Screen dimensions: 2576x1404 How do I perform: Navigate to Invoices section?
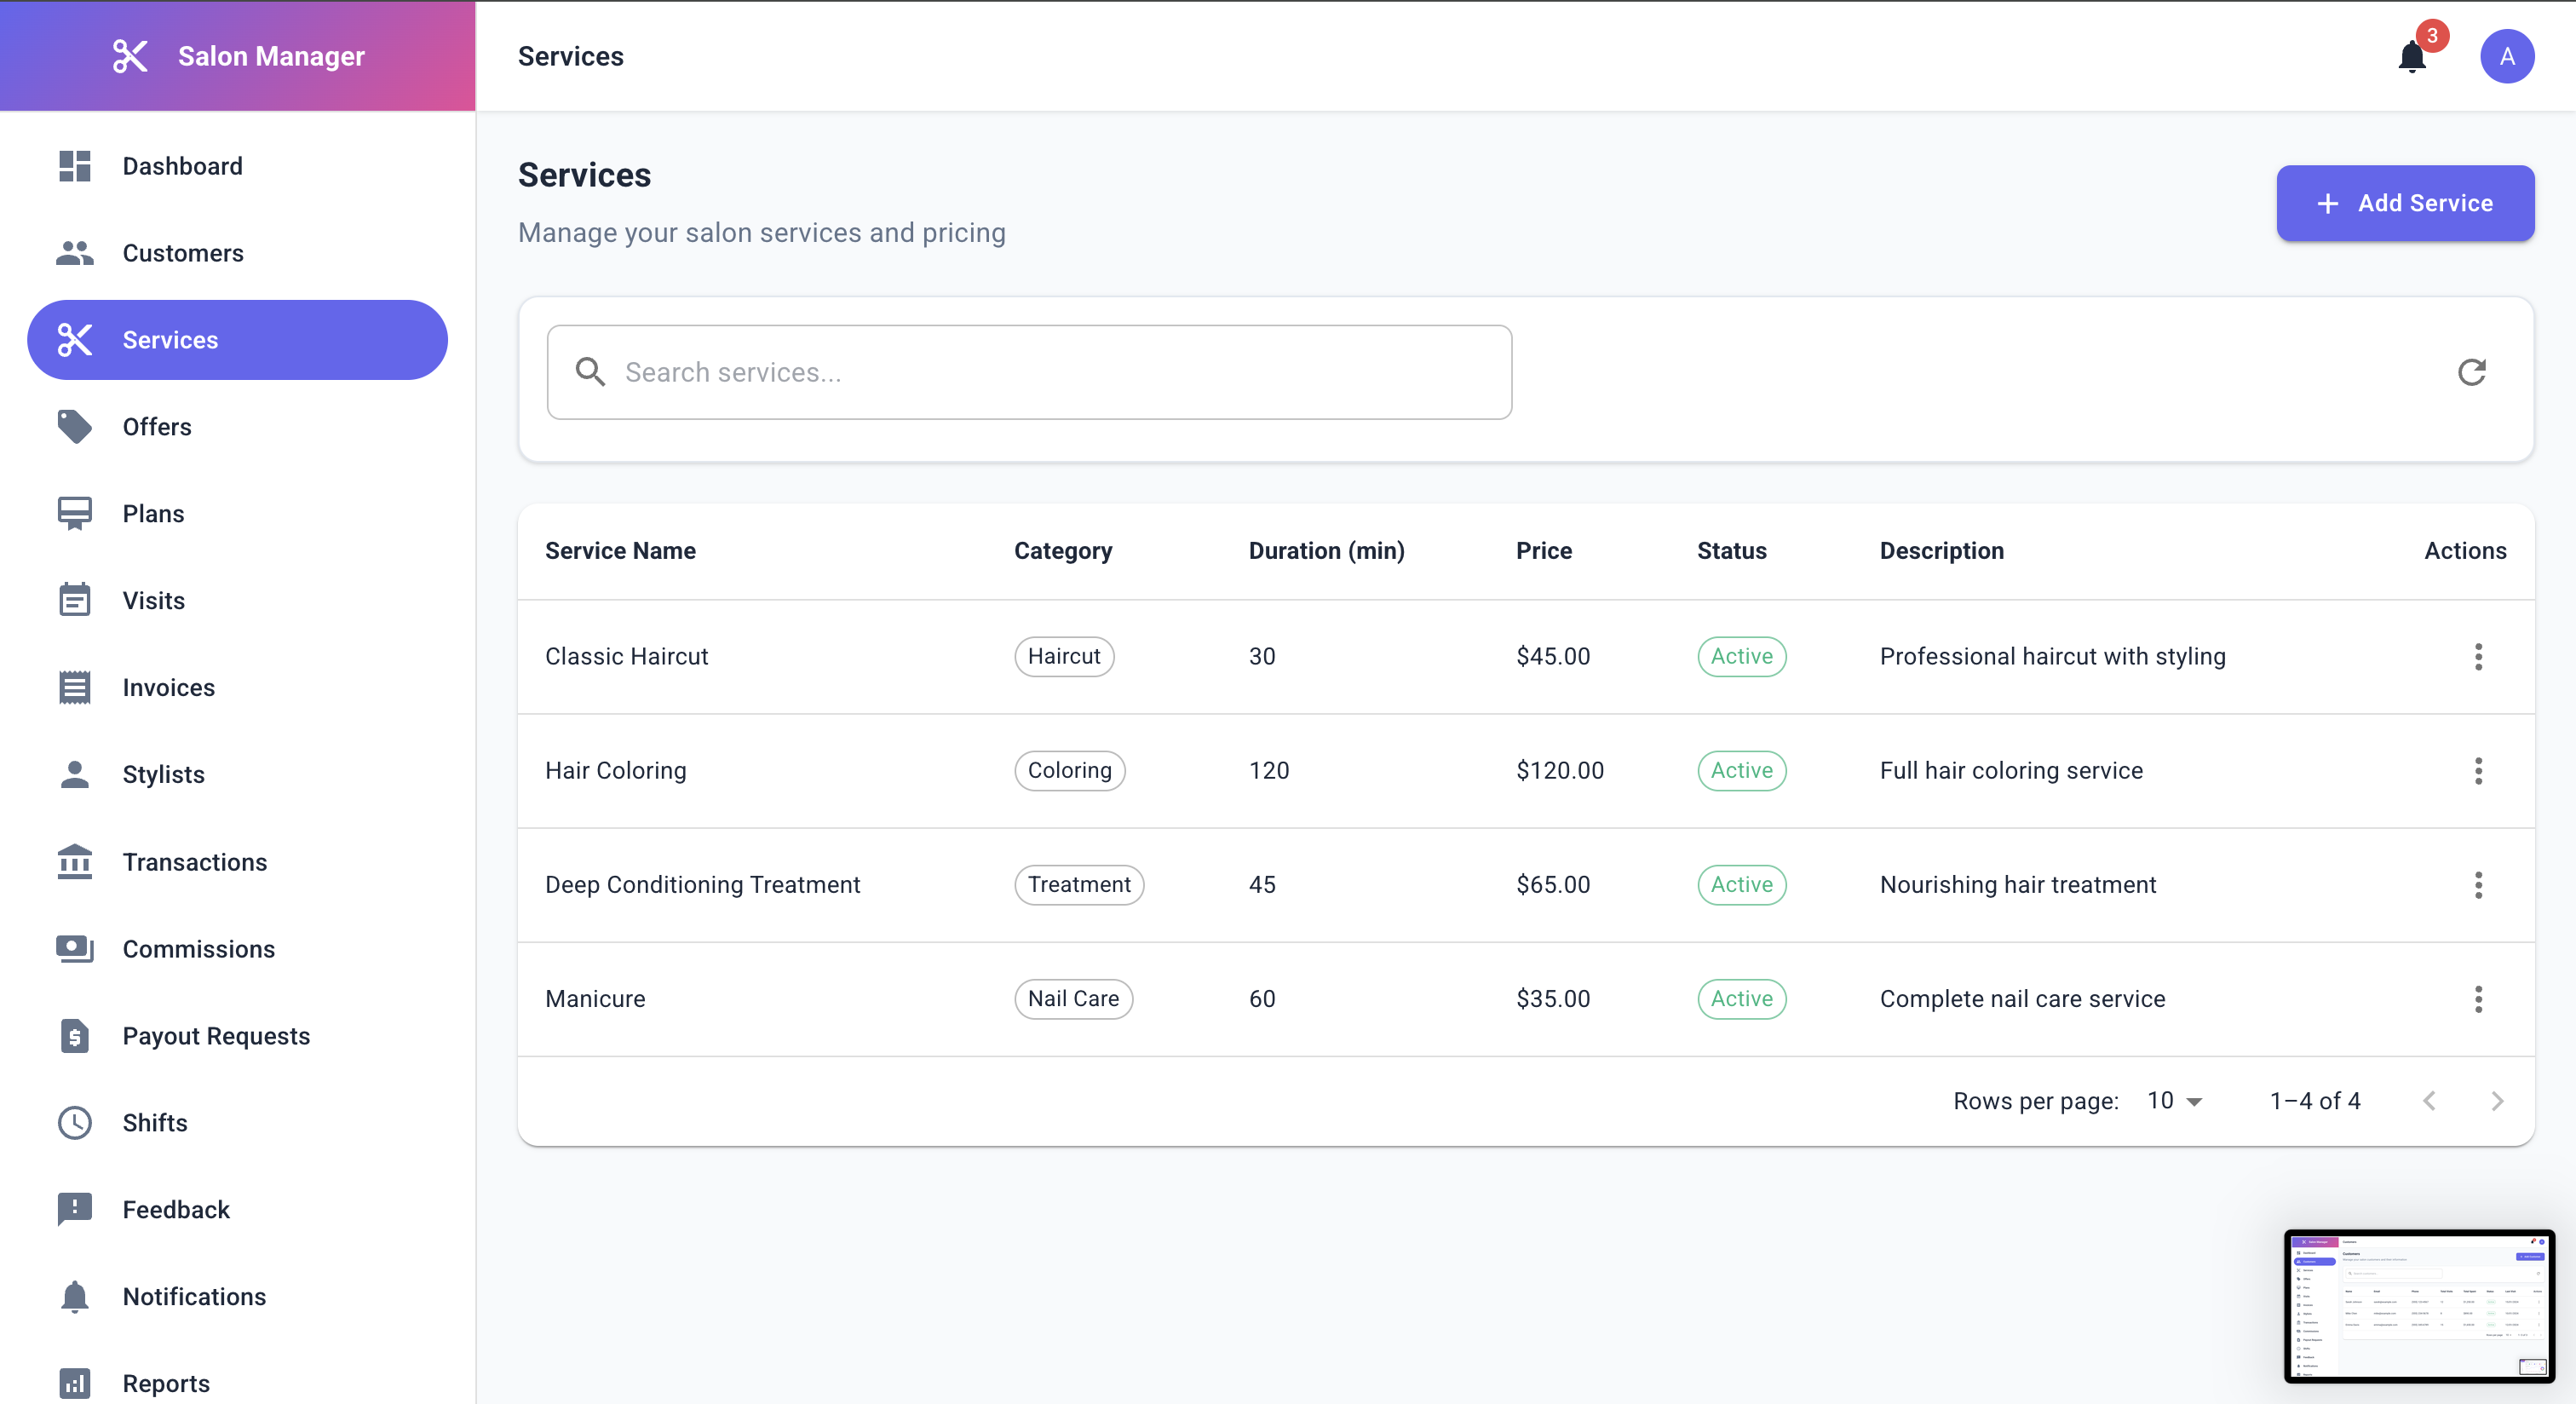click(169, 688)
